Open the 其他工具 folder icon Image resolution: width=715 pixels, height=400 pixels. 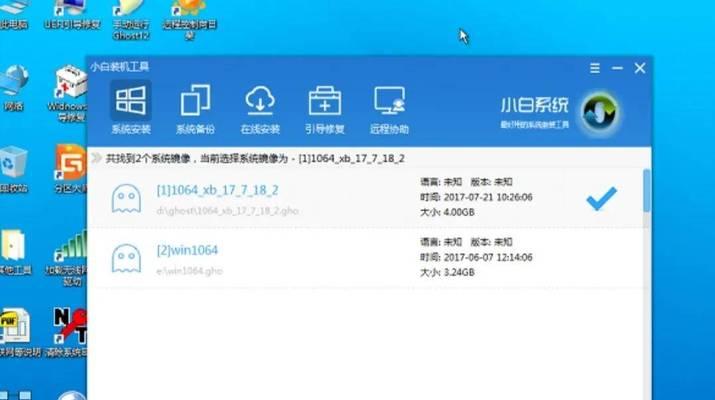[x=14, y=252]
